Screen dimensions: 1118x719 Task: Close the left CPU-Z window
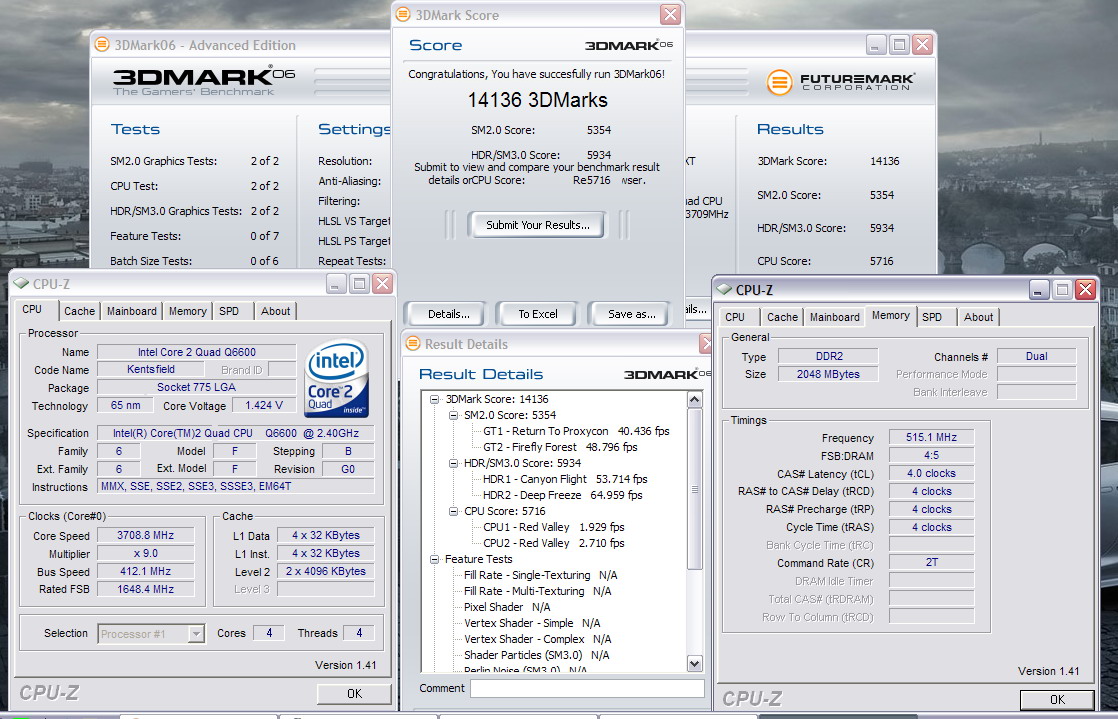point(383,283)
